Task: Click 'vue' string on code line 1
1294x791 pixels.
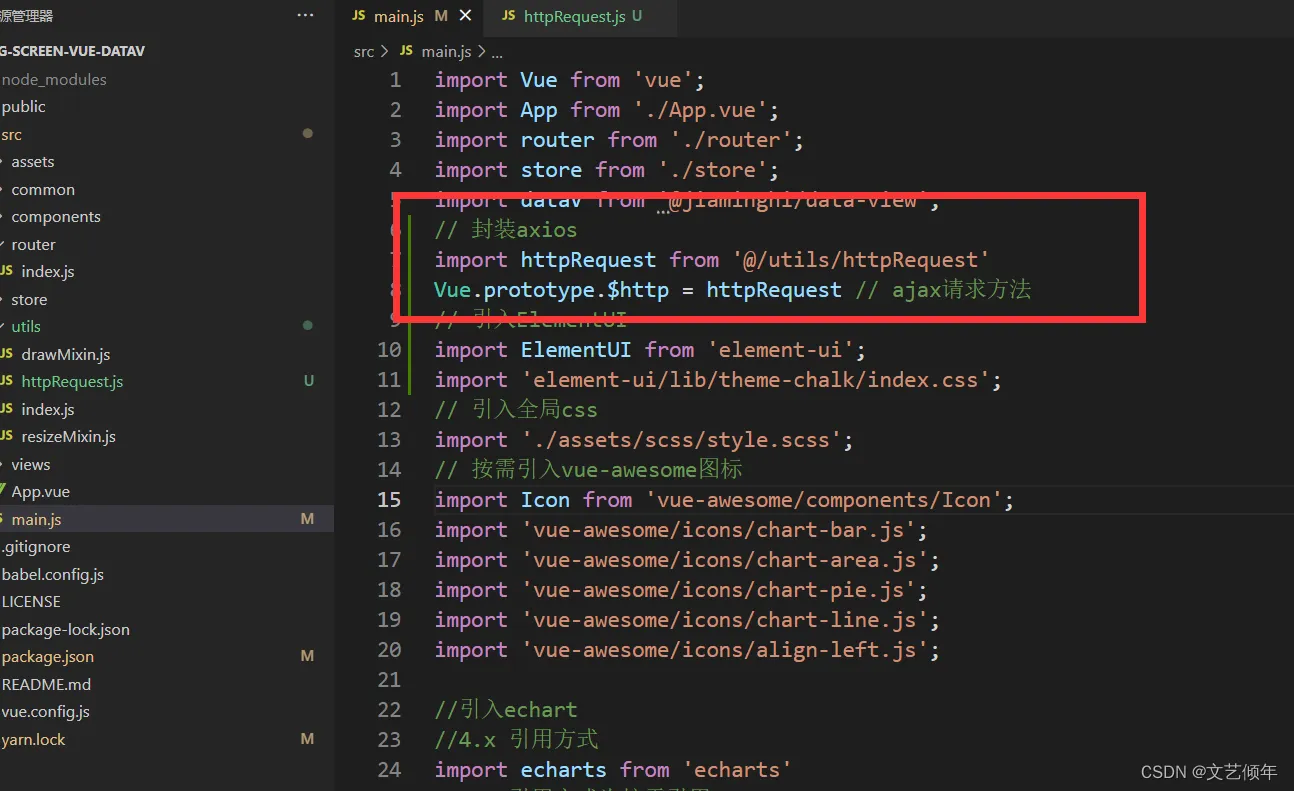Action: [663, 80]
